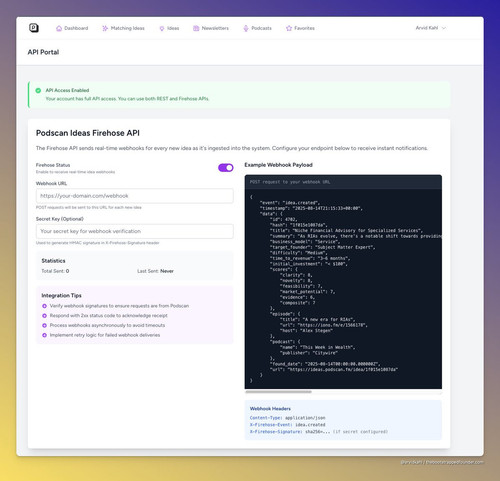500x481 pixels.
Task: Click the Content-Type header line
Action: click(x=288, y=418)
